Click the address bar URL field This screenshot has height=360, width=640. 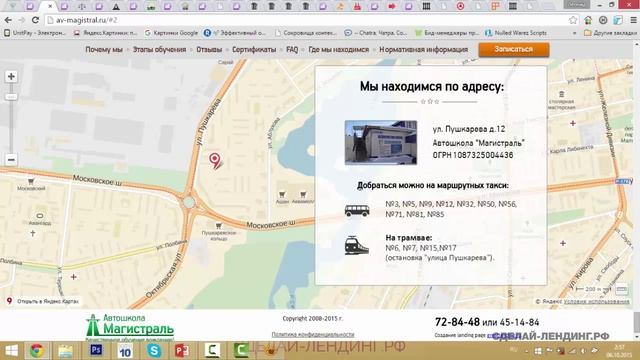pyautogui.click(x=306, y=20)
